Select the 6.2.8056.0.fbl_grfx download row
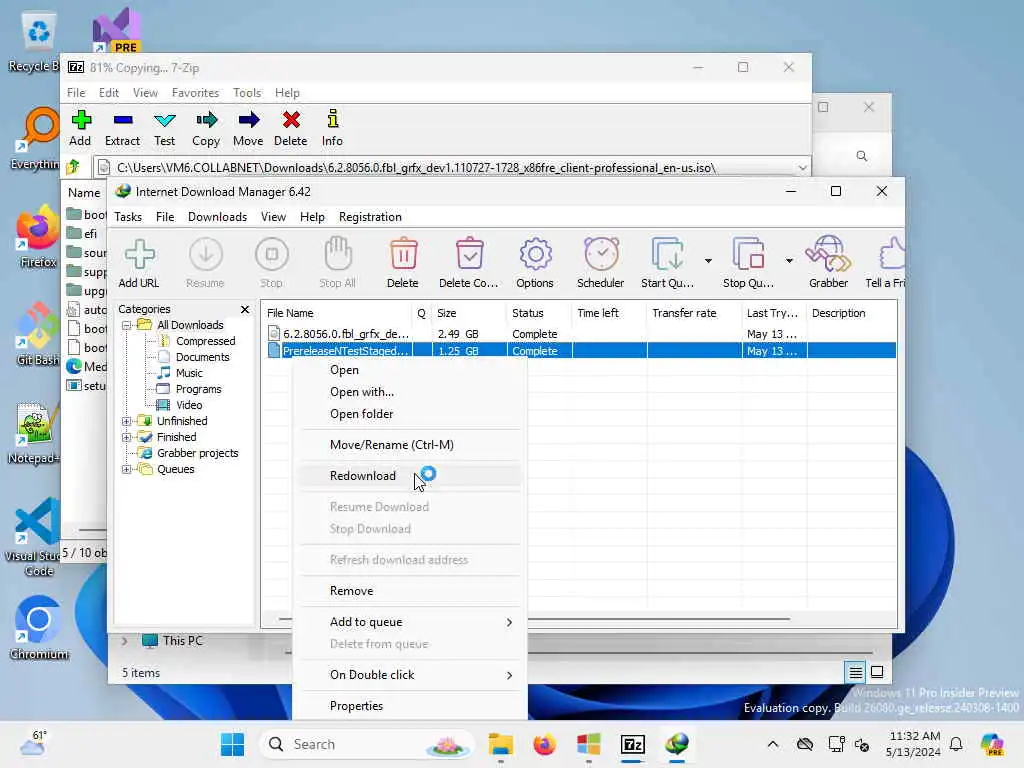The image size is (1024, 768). (x=580, y=334)
